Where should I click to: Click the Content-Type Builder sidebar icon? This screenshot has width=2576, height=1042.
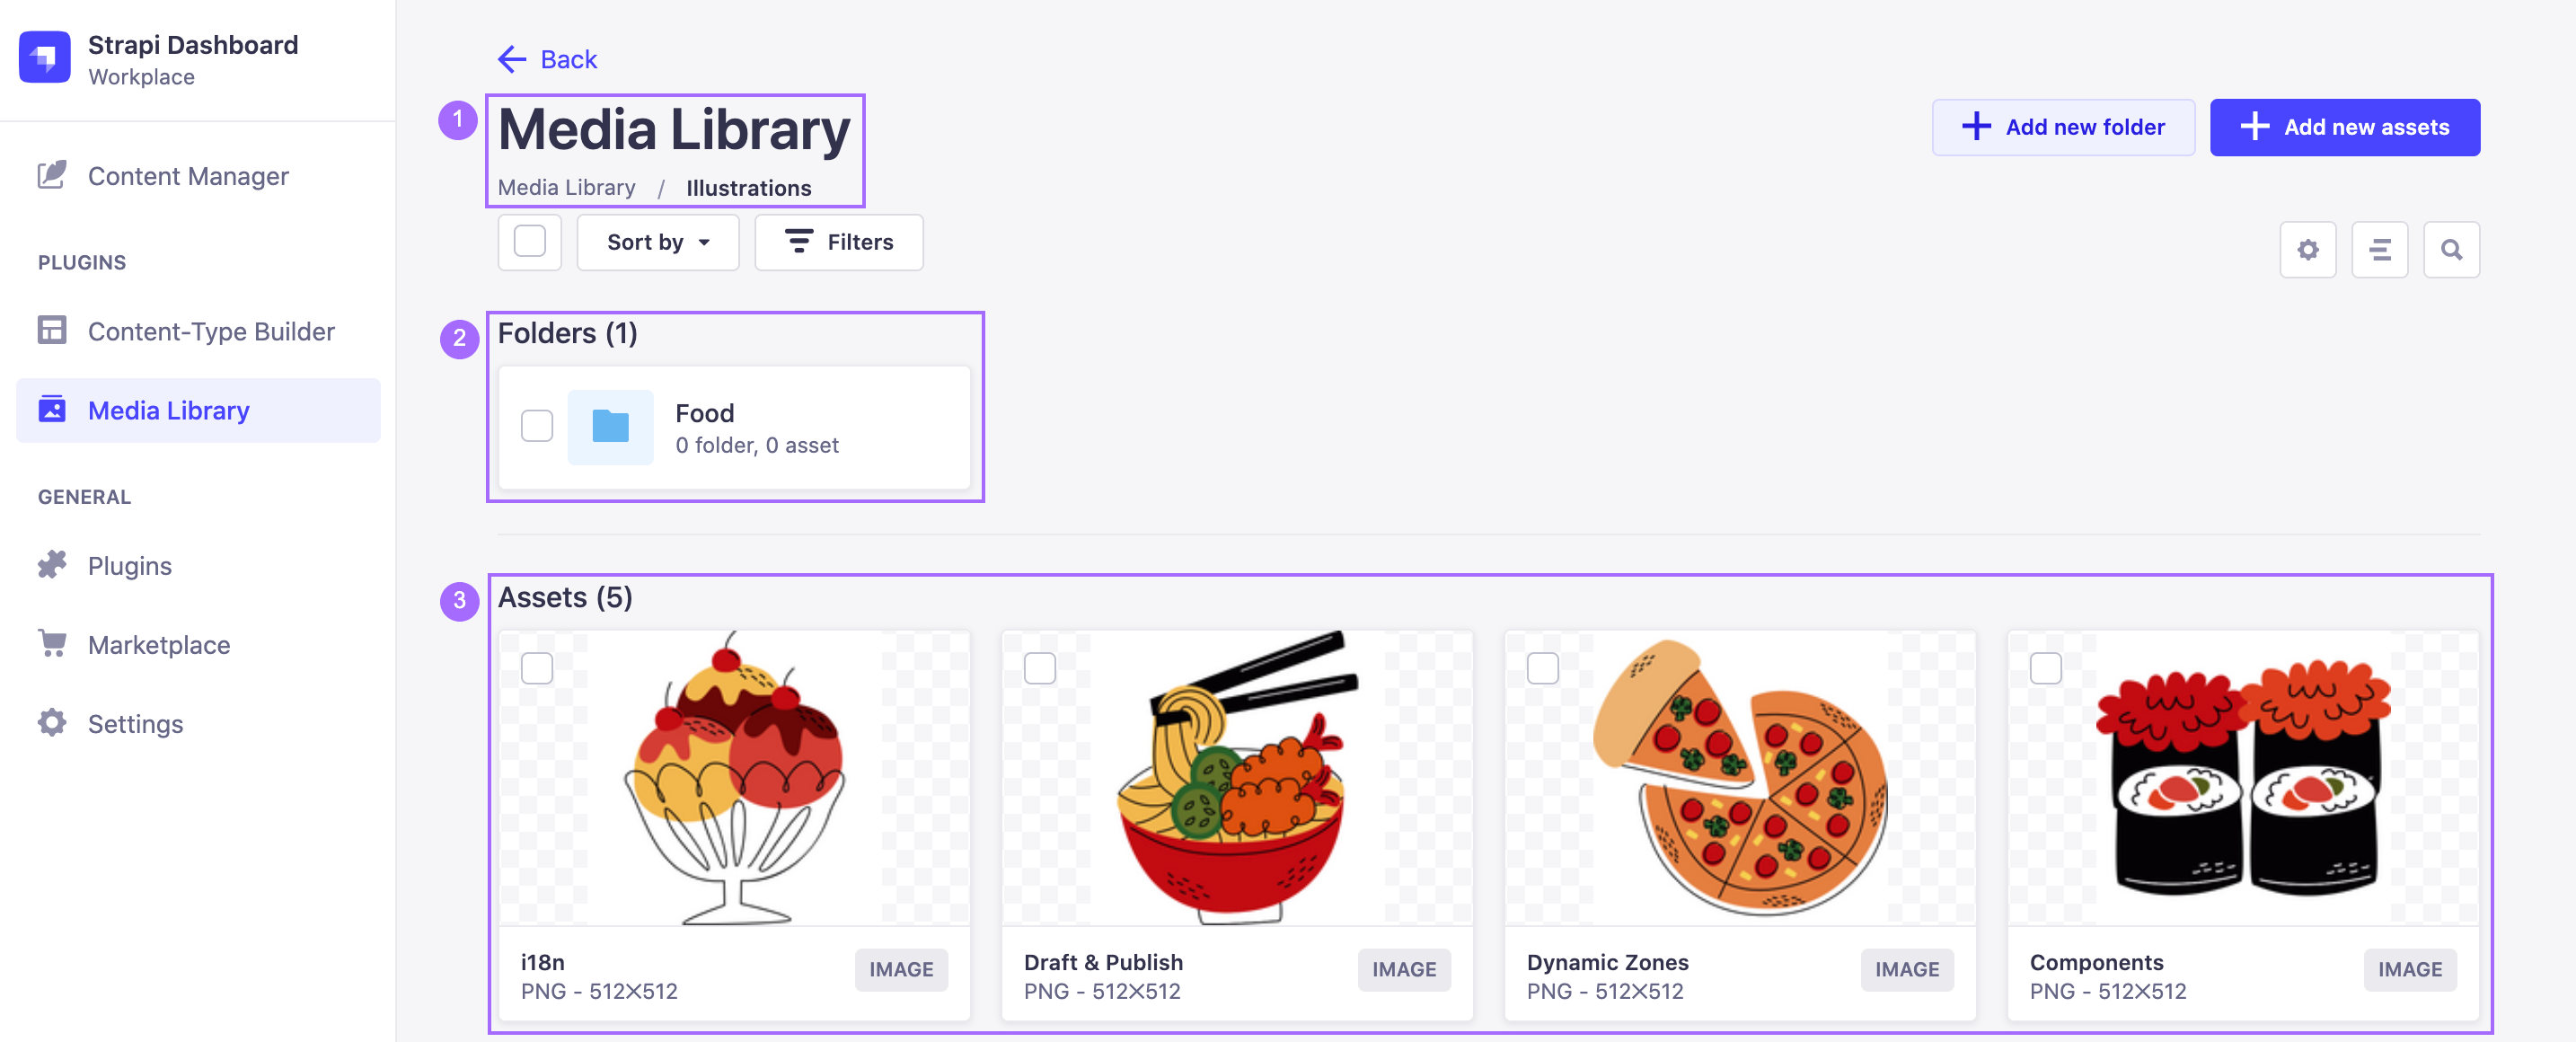(53, 331)
